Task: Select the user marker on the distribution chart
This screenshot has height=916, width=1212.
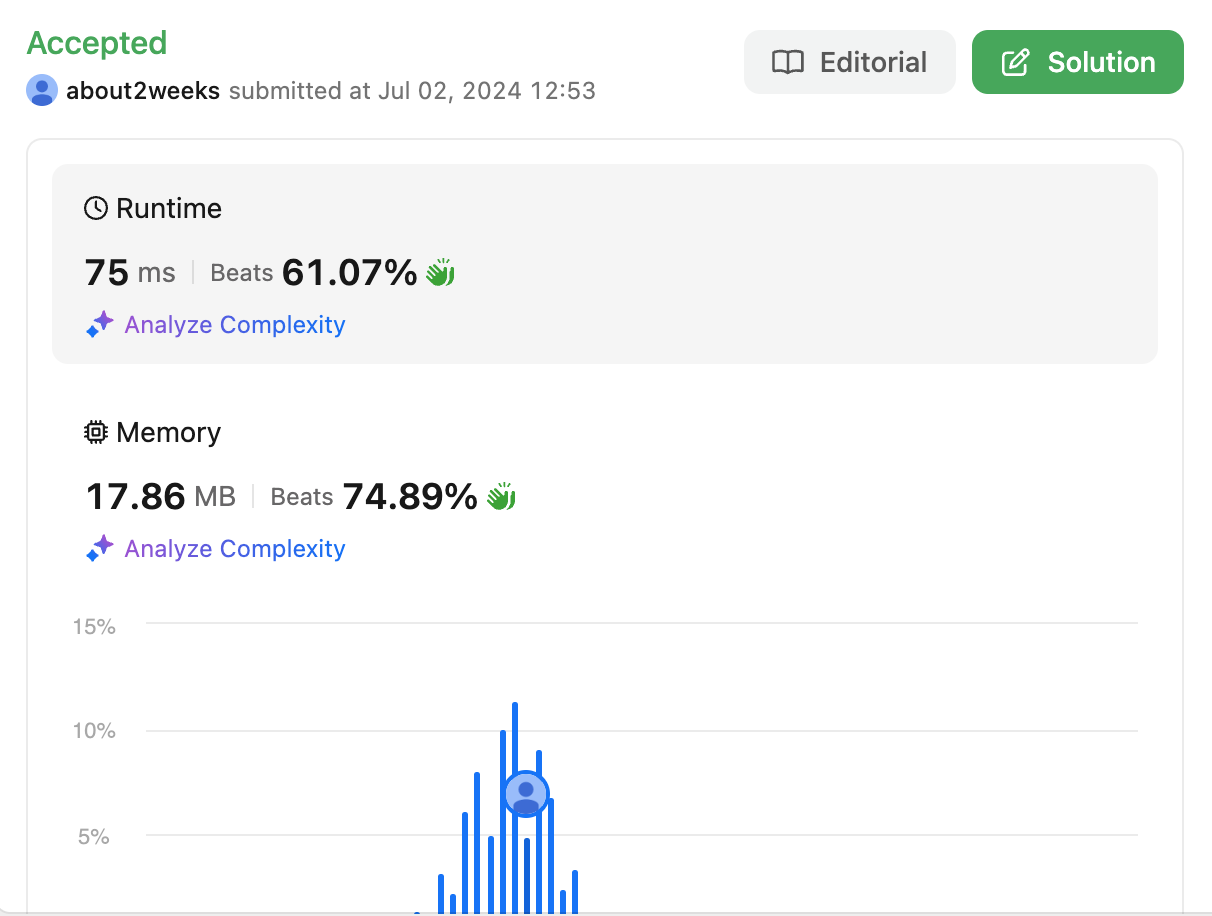Action: coord(526,794)
